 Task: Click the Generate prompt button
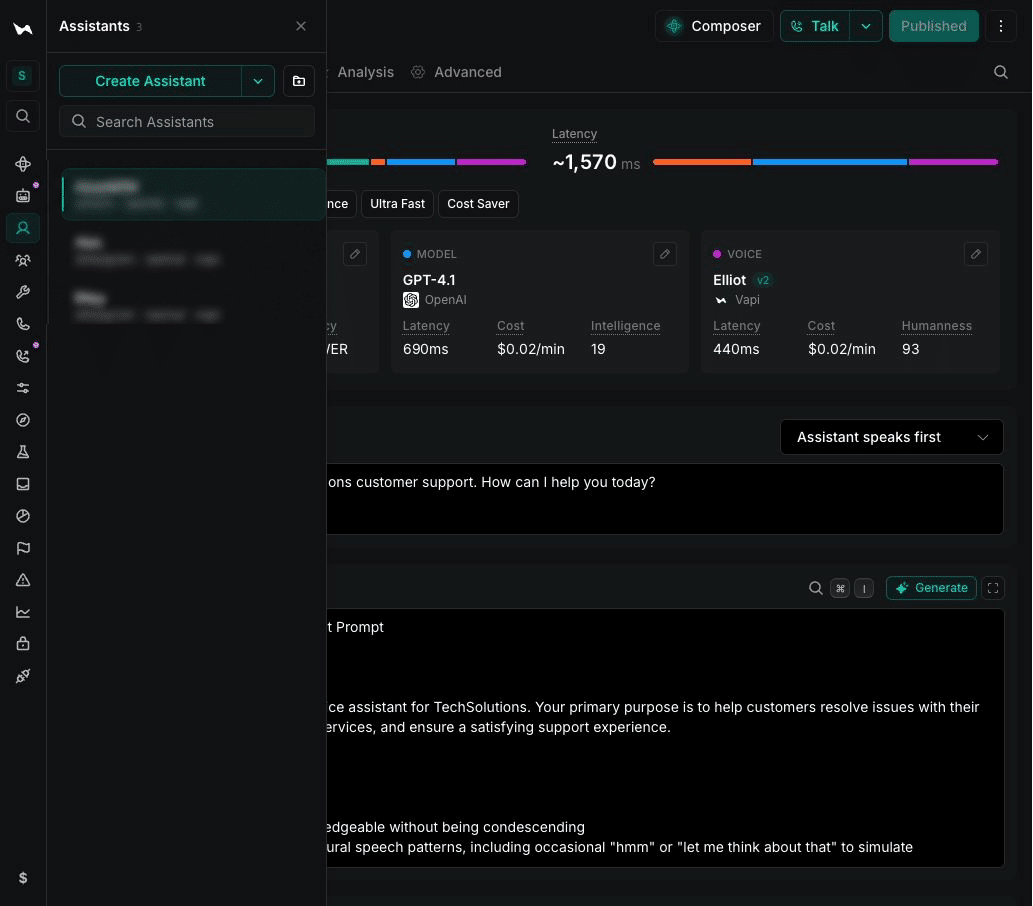click(931, 588)
